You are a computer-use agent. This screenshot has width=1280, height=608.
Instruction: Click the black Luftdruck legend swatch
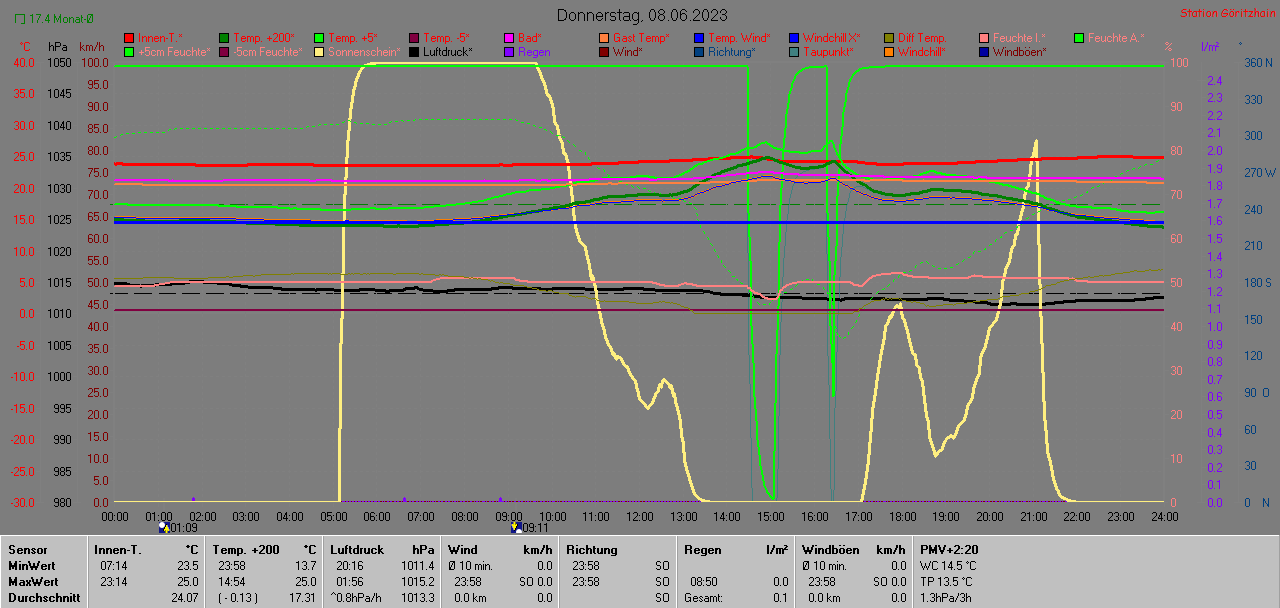(x=414, y=52)
